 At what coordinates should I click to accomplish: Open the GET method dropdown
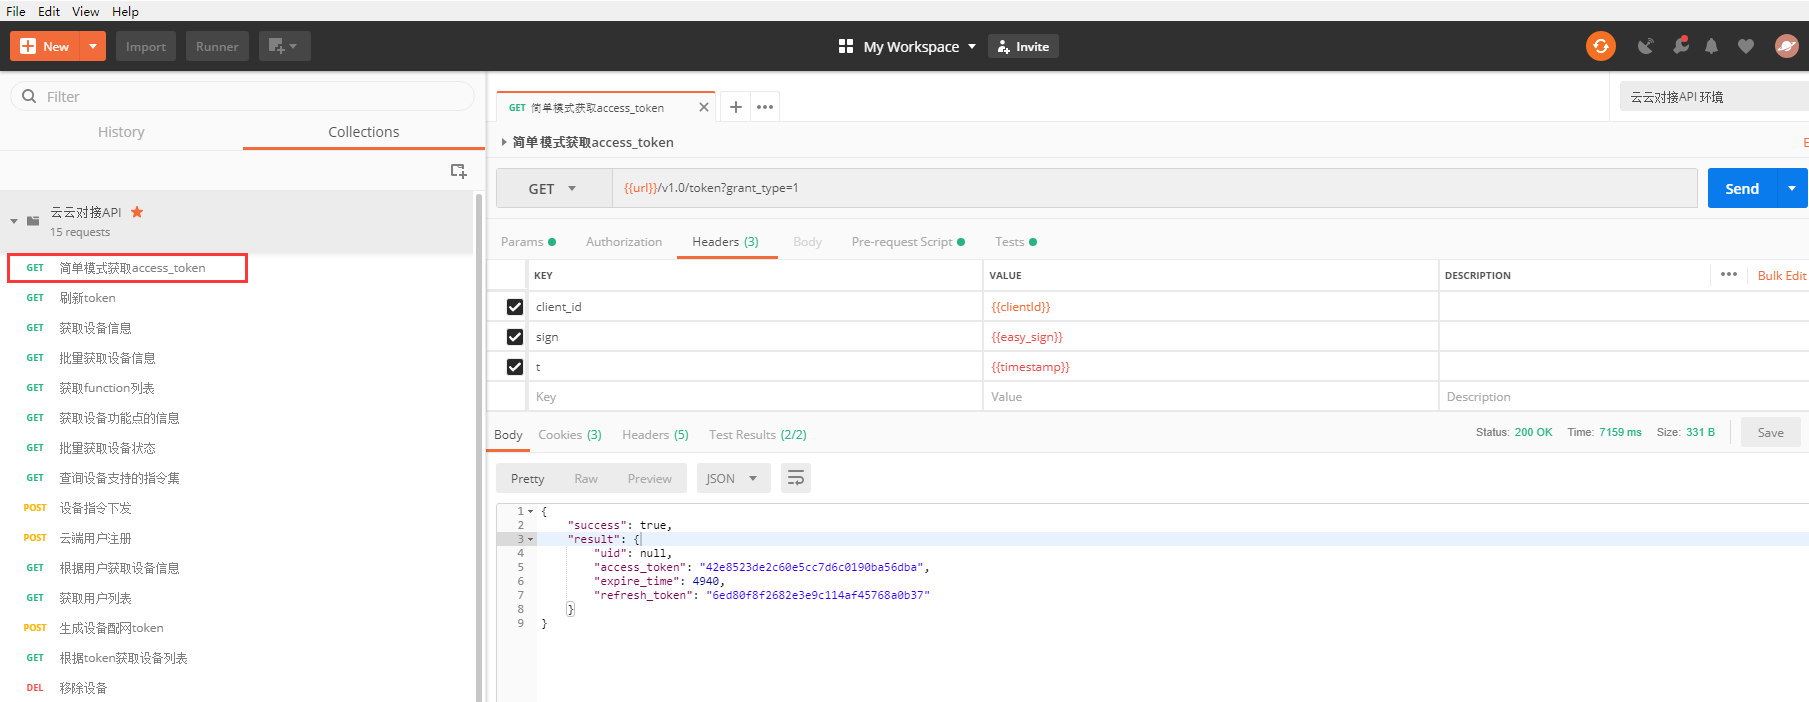(x=553, y=189)
